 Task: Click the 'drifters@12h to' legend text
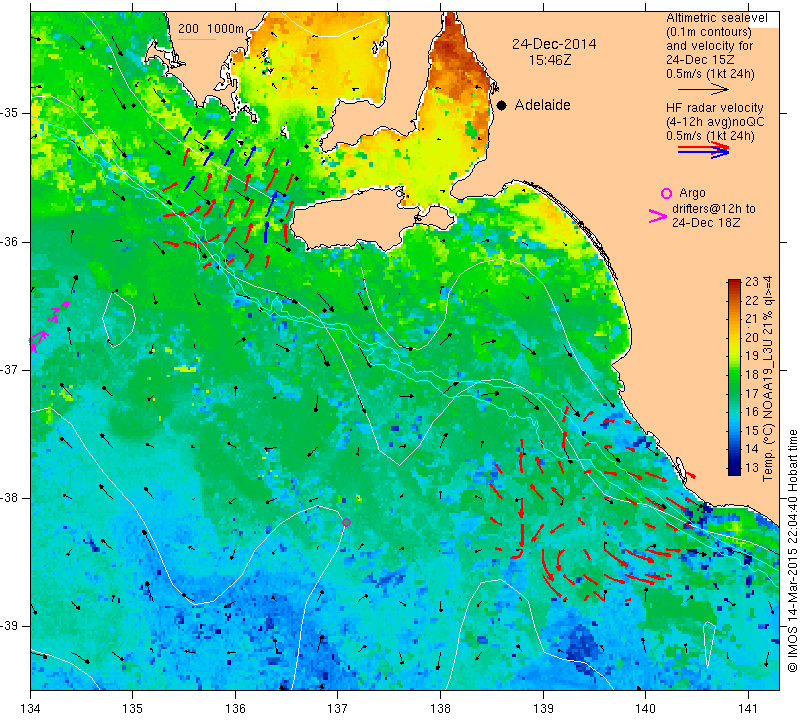tap(714, 209)
